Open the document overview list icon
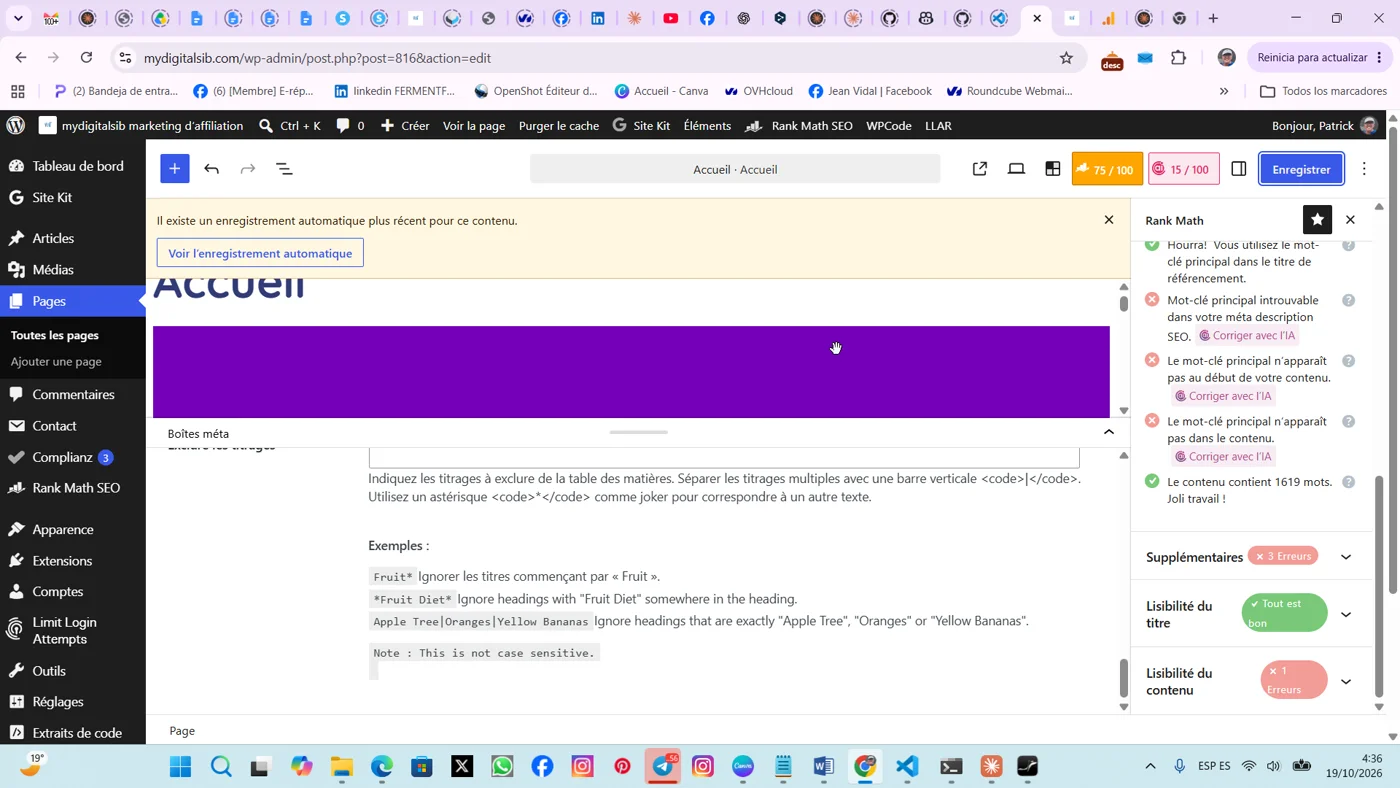Image resolution: width=1400 pixels, height=788 pixels. [284, 169]
